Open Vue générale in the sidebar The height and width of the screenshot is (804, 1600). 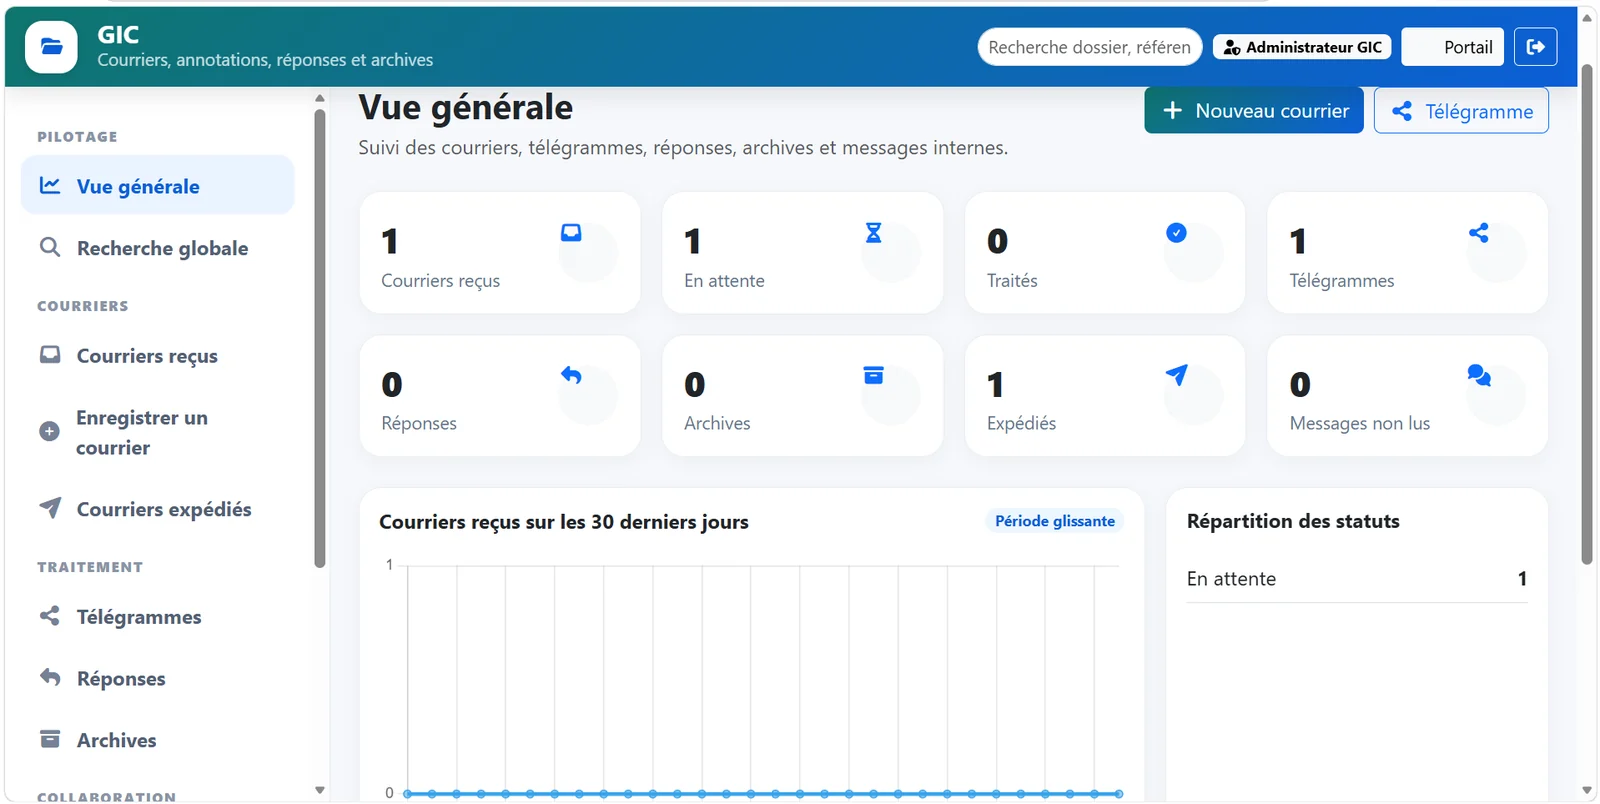click(157, 186)
